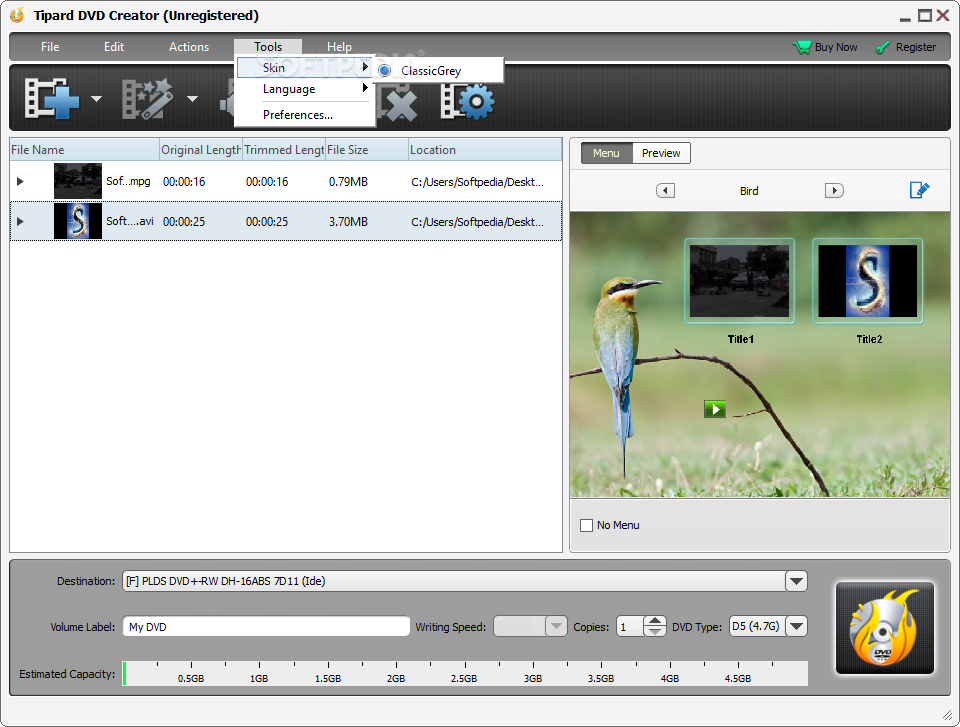
Task: Open the Edit video dropdown arrow
Action: point(192,99)
